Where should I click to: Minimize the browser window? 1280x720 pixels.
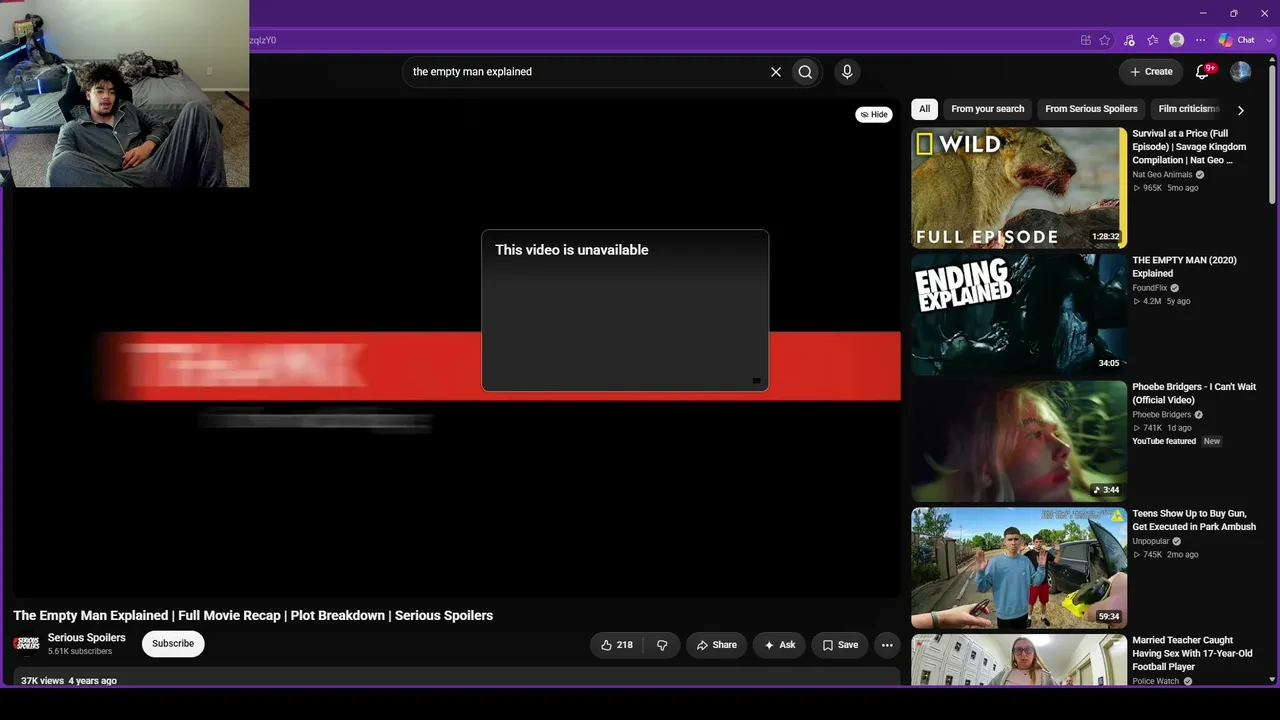tap(1203, 13)
